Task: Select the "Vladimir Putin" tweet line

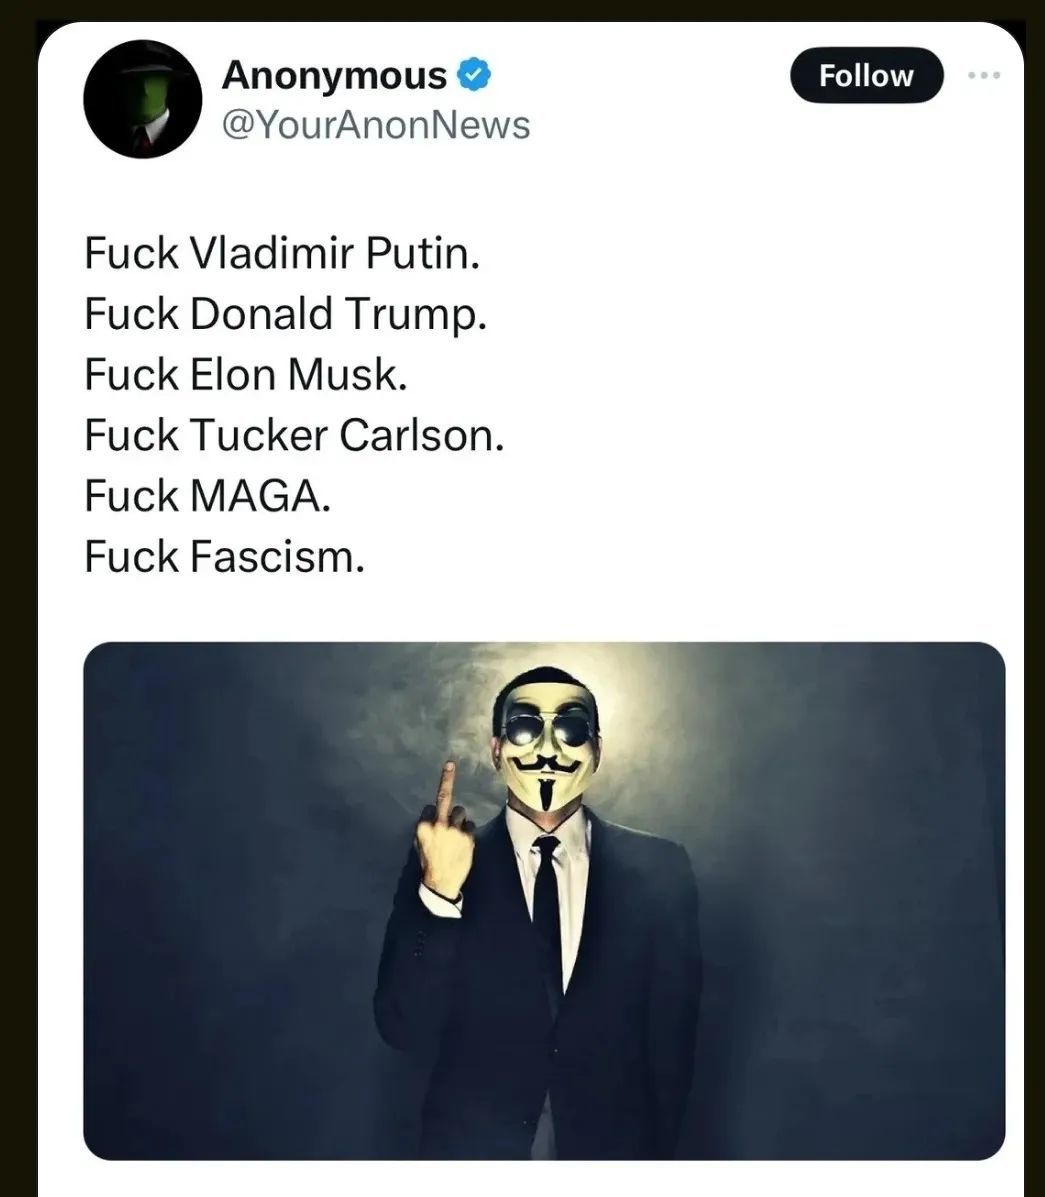Action: 282,253
